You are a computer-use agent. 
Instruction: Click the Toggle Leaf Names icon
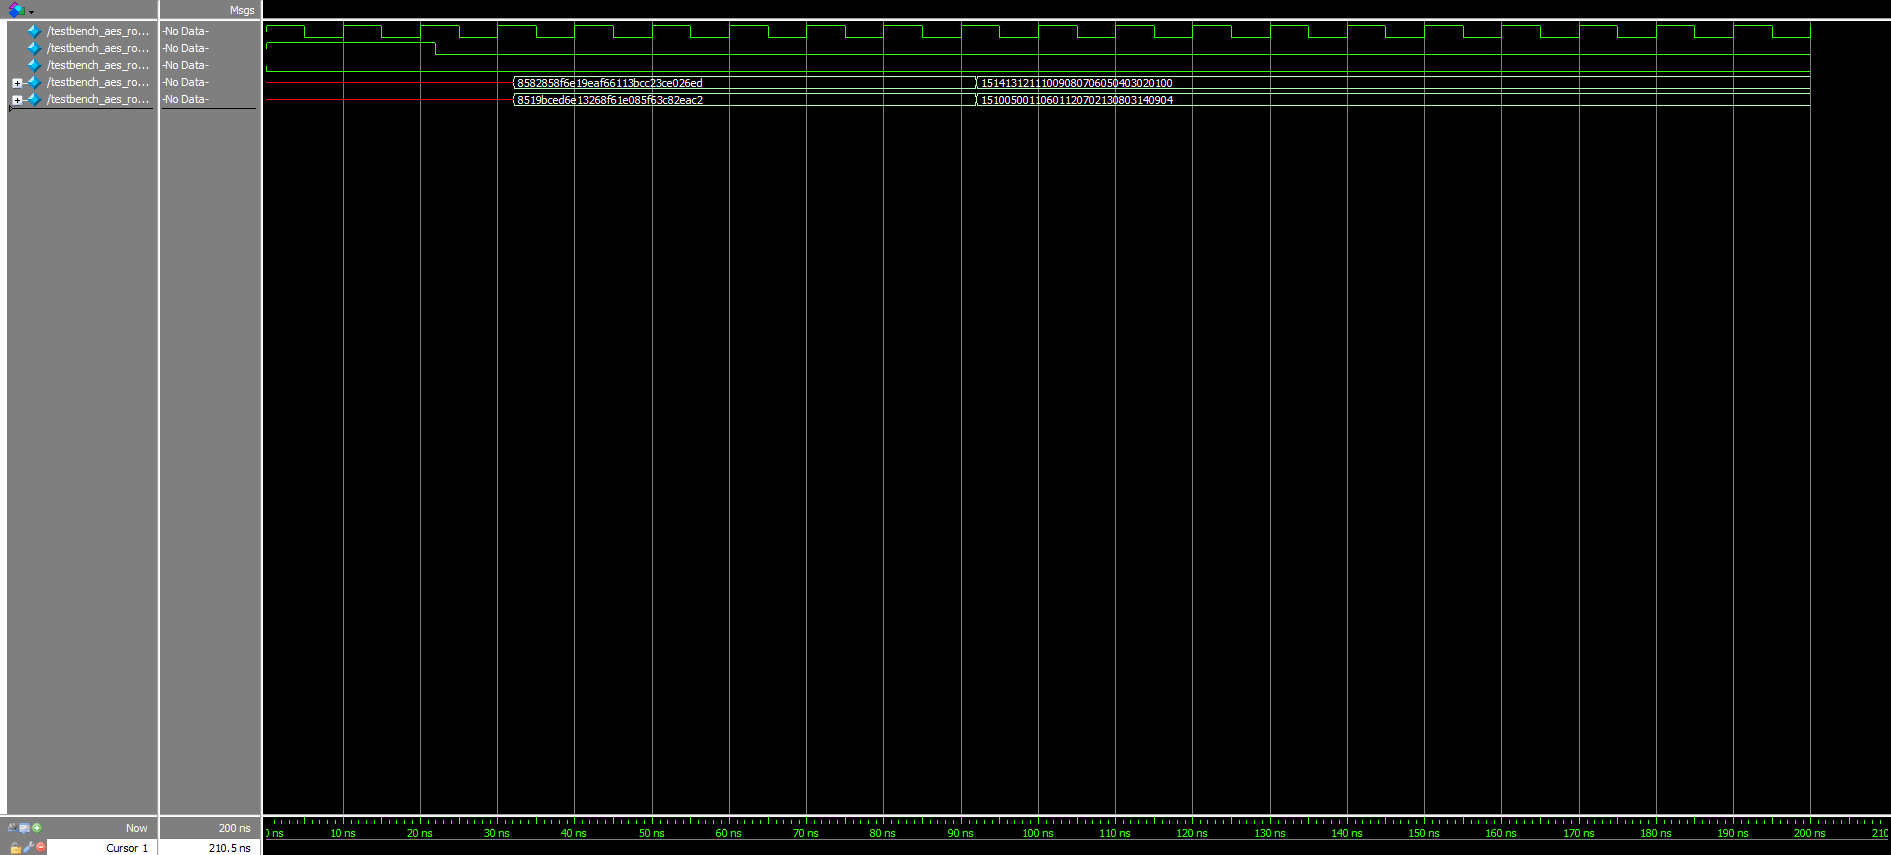pyautogui.click(x=12, y=828)
